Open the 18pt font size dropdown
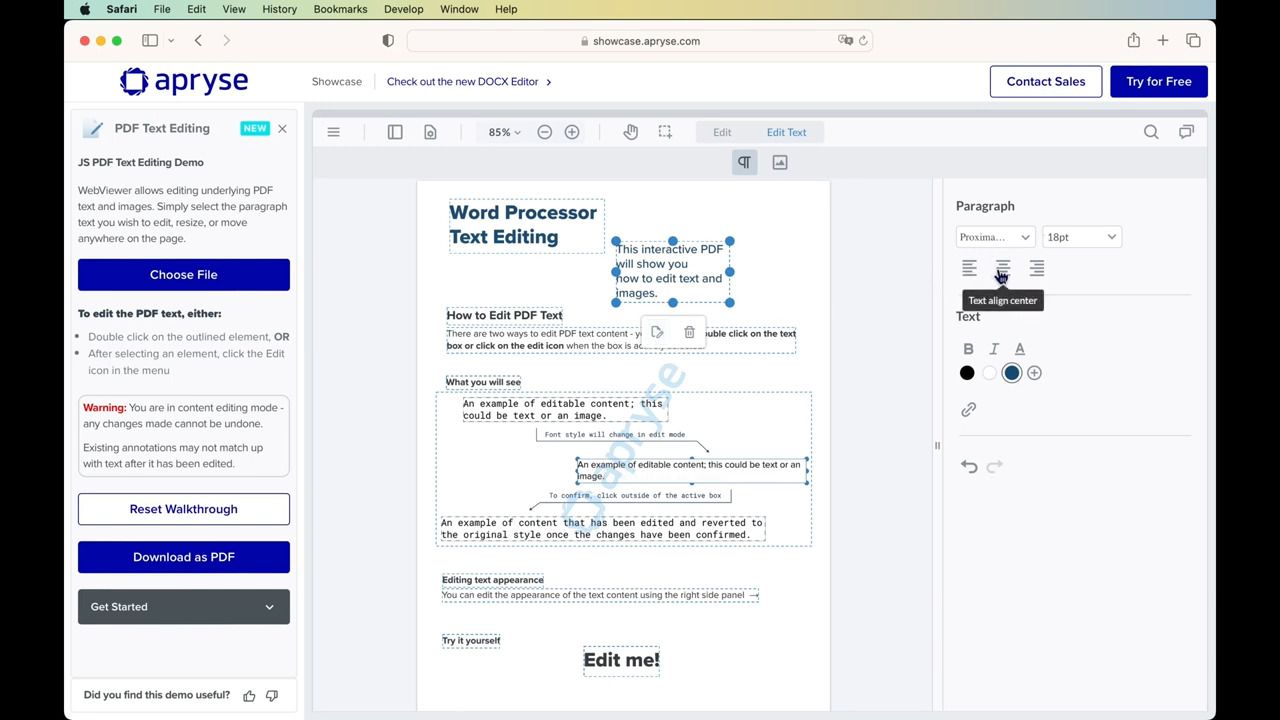 (x=1082, y=237)
